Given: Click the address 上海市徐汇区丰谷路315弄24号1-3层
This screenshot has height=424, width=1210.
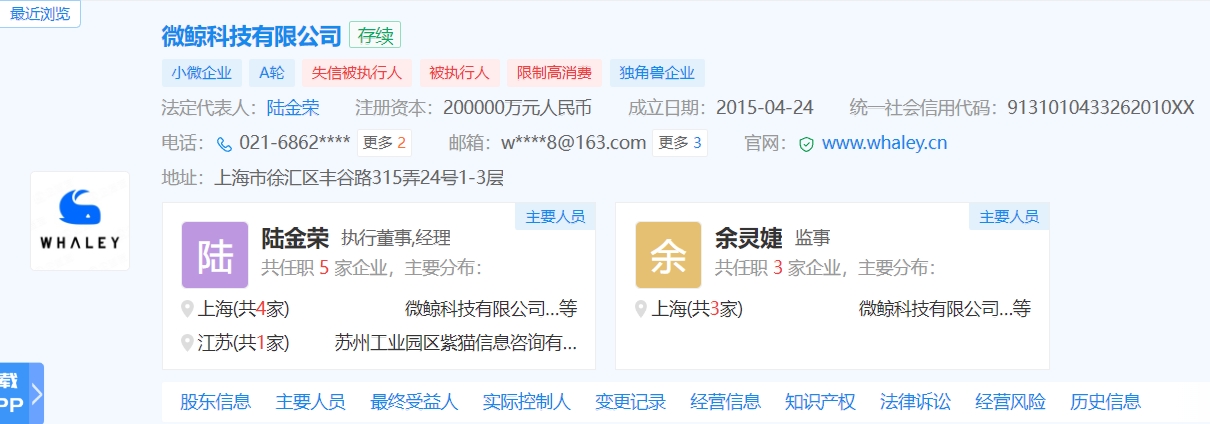Looking at the screenshot, I should click(359, 178).
